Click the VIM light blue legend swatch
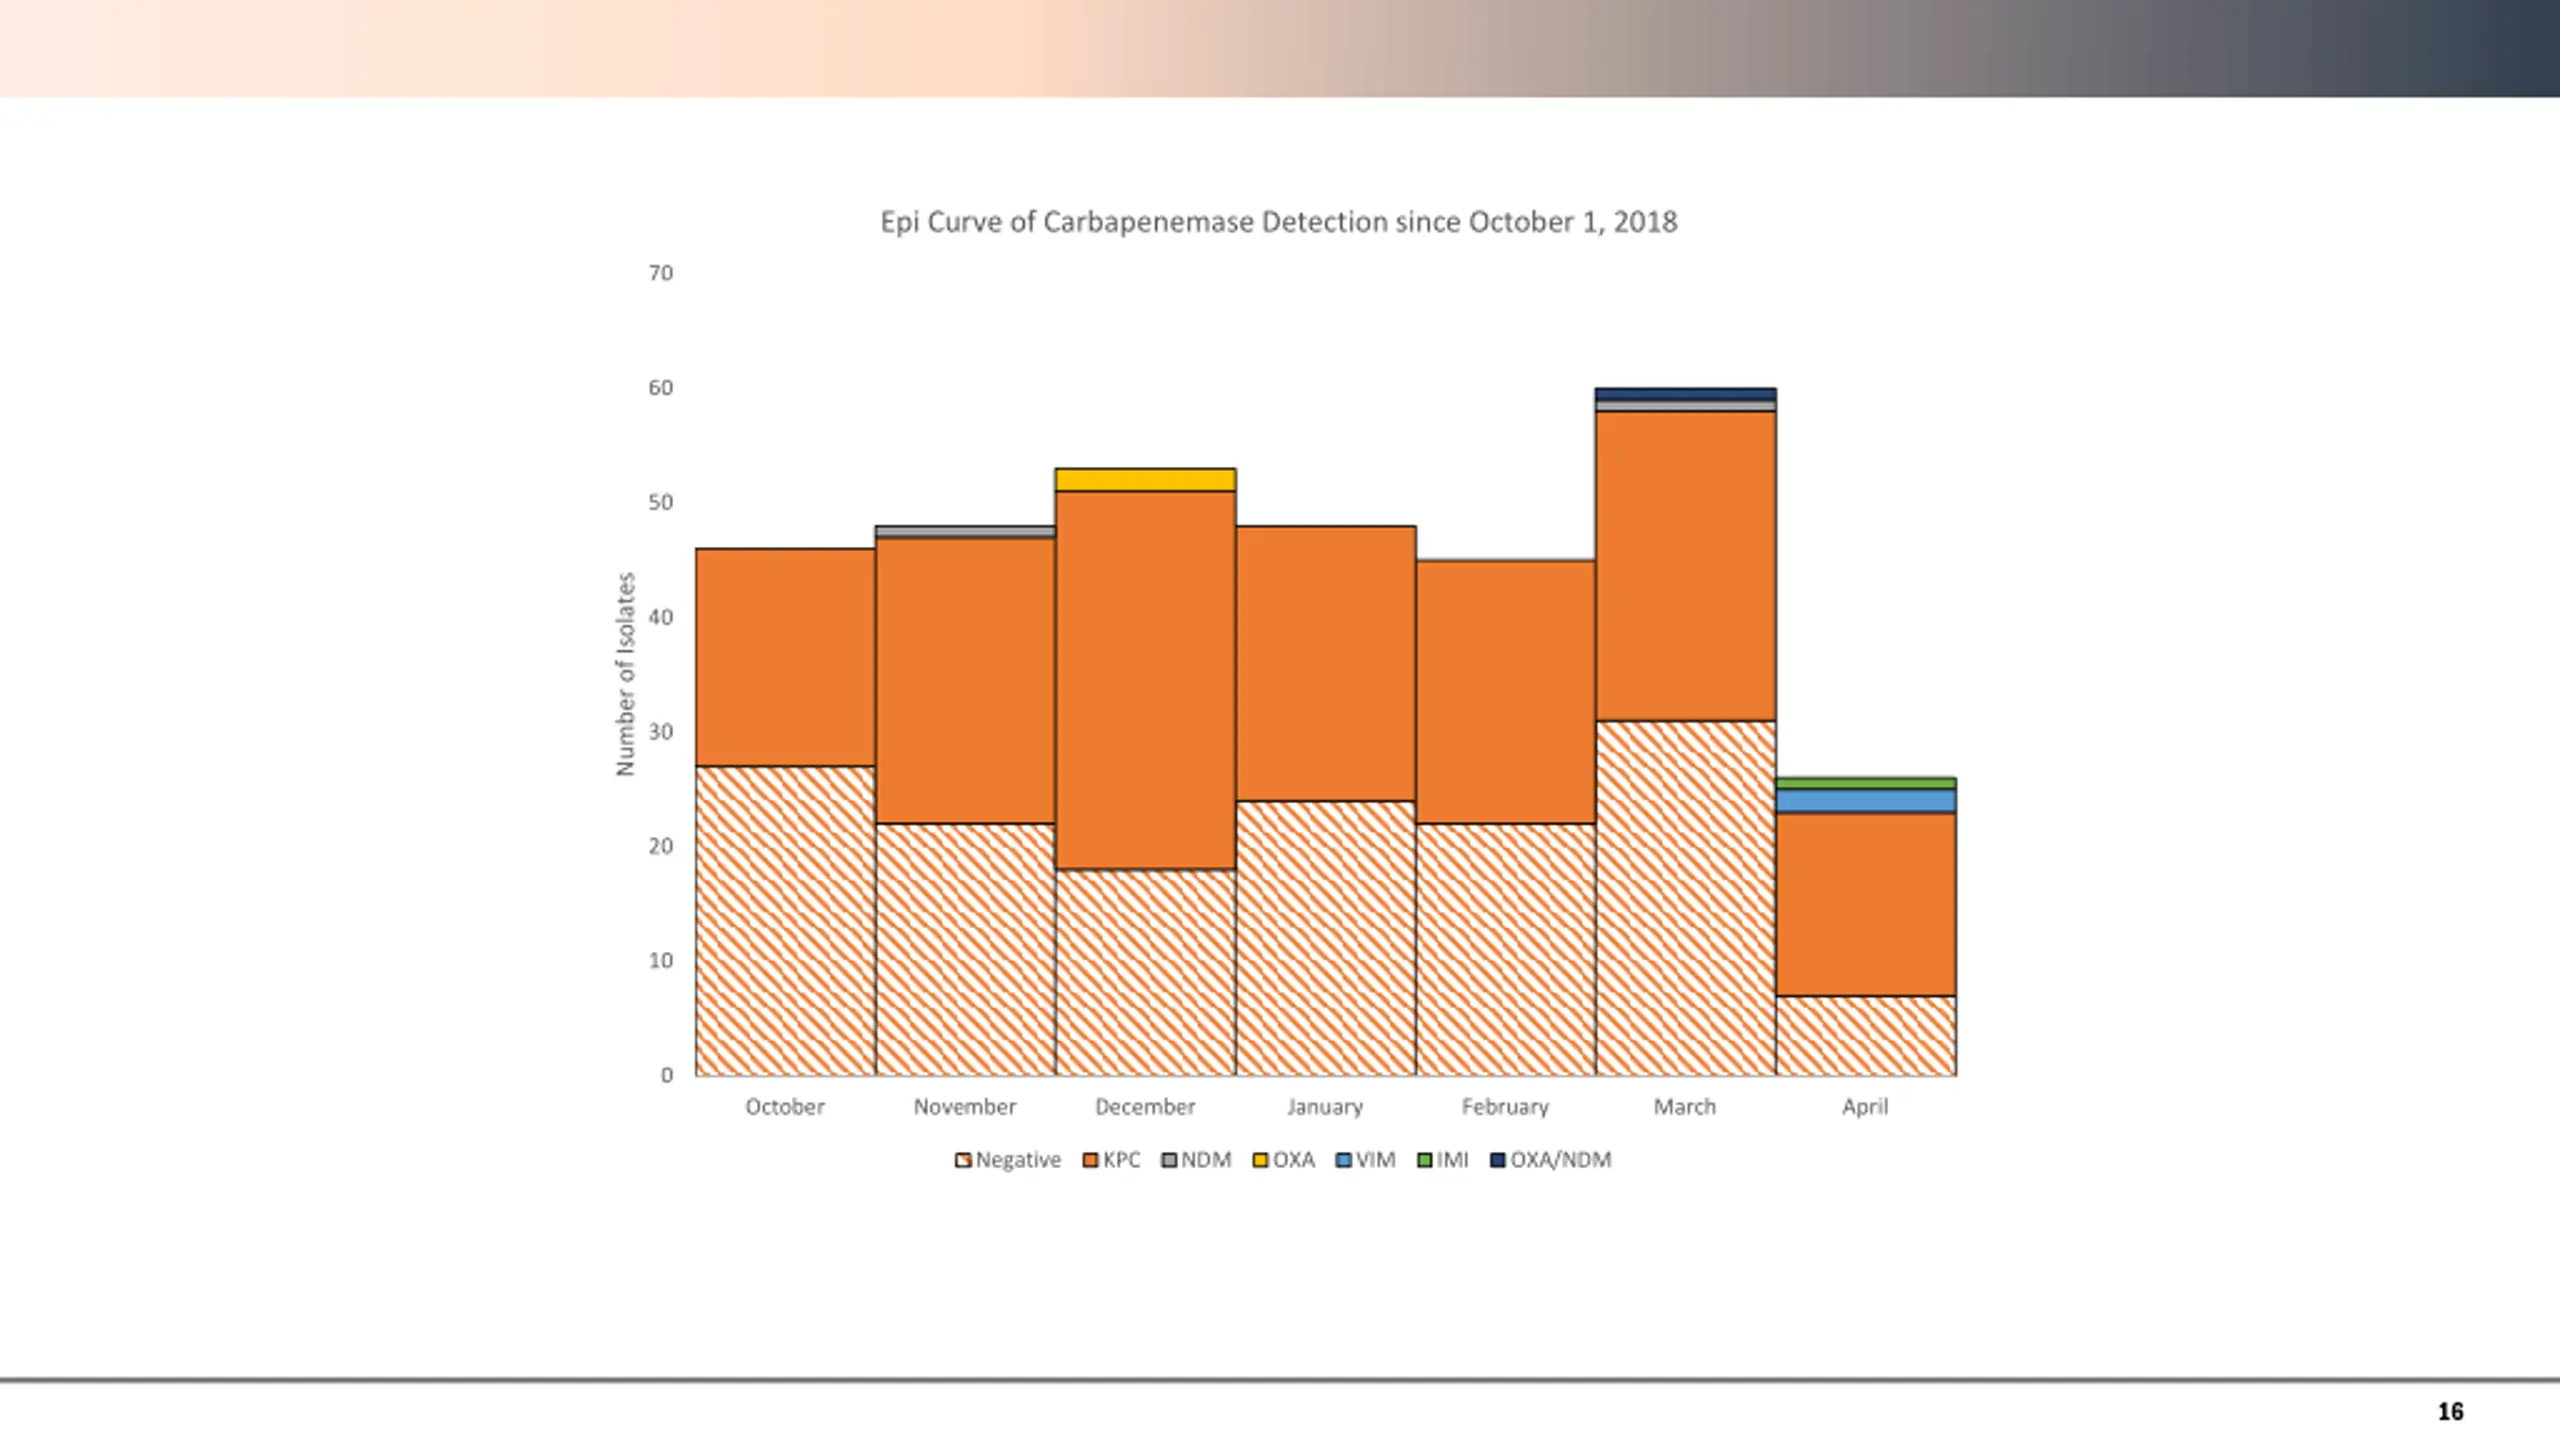2560x1440 pixels. (1344, 1161)
